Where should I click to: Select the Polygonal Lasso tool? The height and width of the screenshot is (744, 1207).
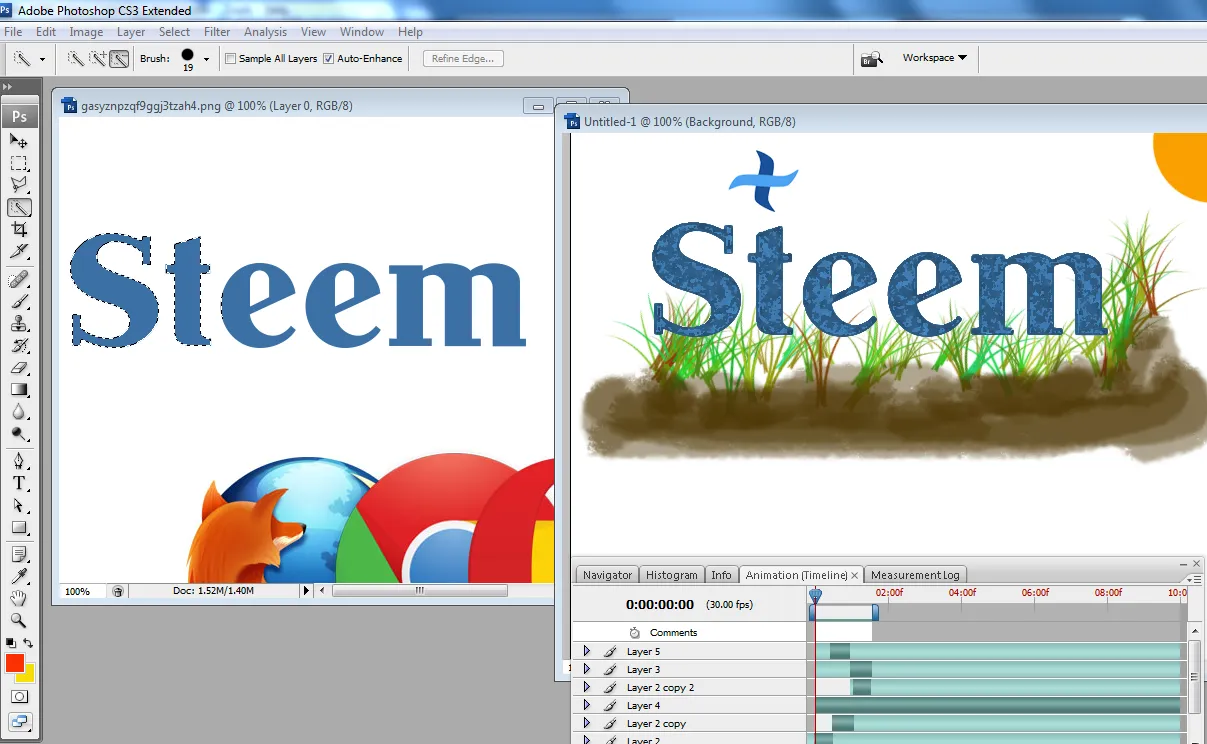(x=19, y=185)
